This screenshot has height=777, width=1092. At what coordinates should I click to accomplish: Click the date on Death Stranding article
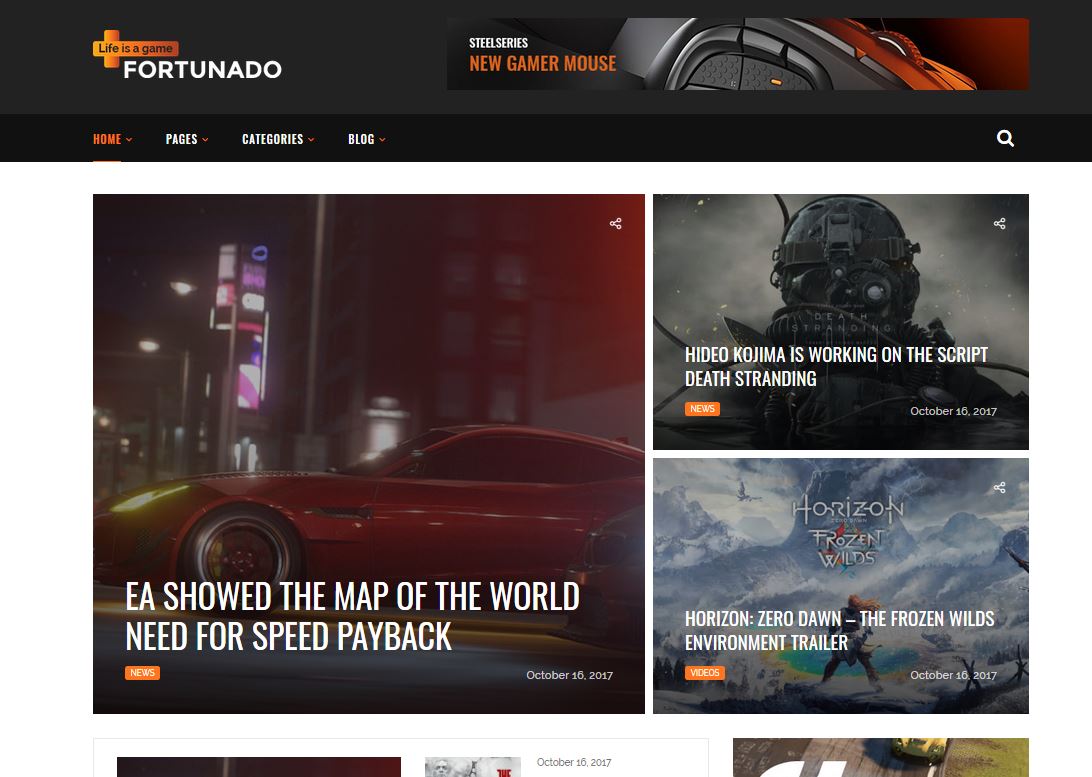tap(953, 411)
